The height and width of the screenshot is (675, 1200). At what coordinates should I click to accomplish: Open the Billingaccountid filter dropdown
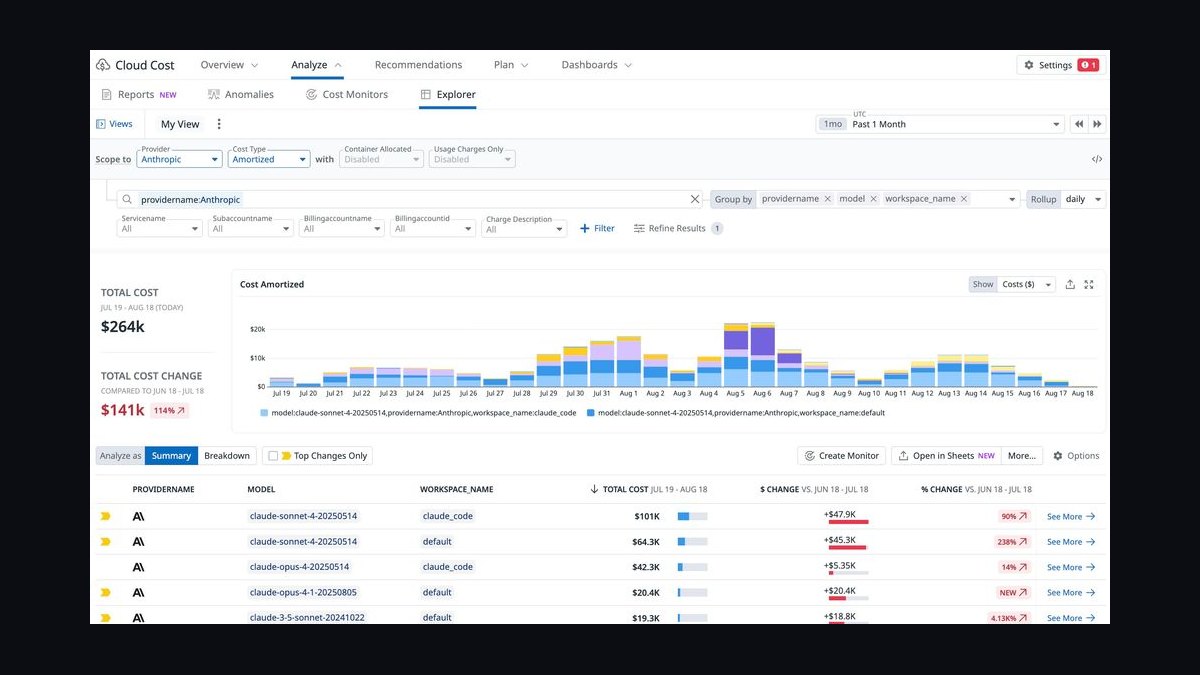tap(433, 228)
